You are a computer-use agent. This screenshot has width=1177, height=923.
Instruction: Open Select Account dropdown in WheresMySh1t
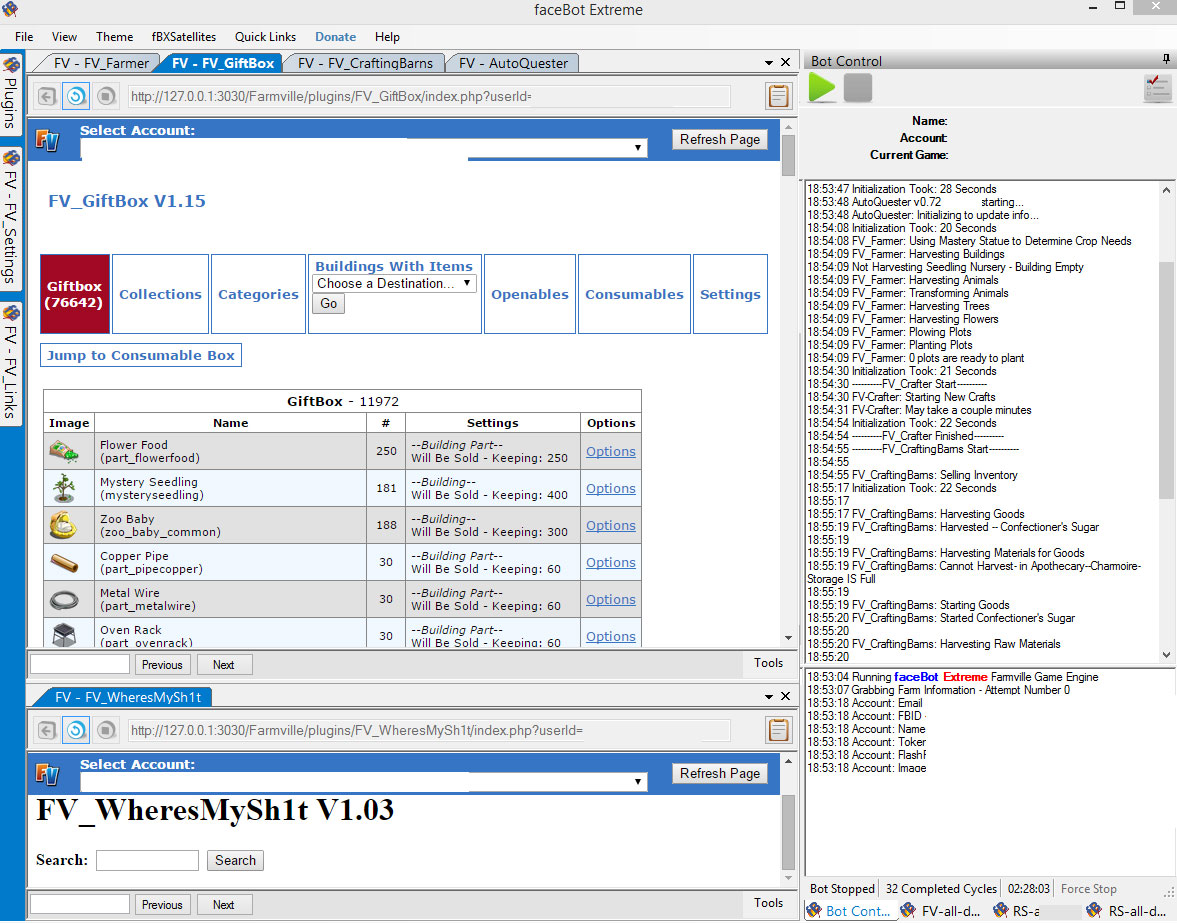tap(363, 782)
